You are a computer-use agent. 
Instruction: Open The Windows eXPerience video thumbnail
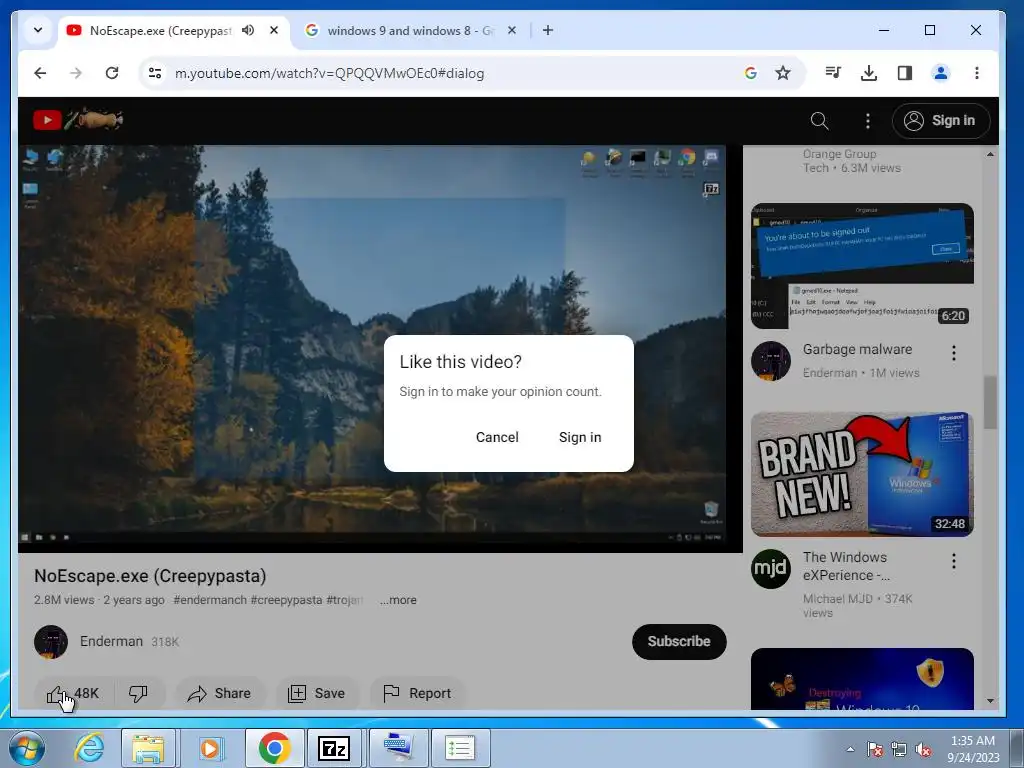tap(862, 474)
